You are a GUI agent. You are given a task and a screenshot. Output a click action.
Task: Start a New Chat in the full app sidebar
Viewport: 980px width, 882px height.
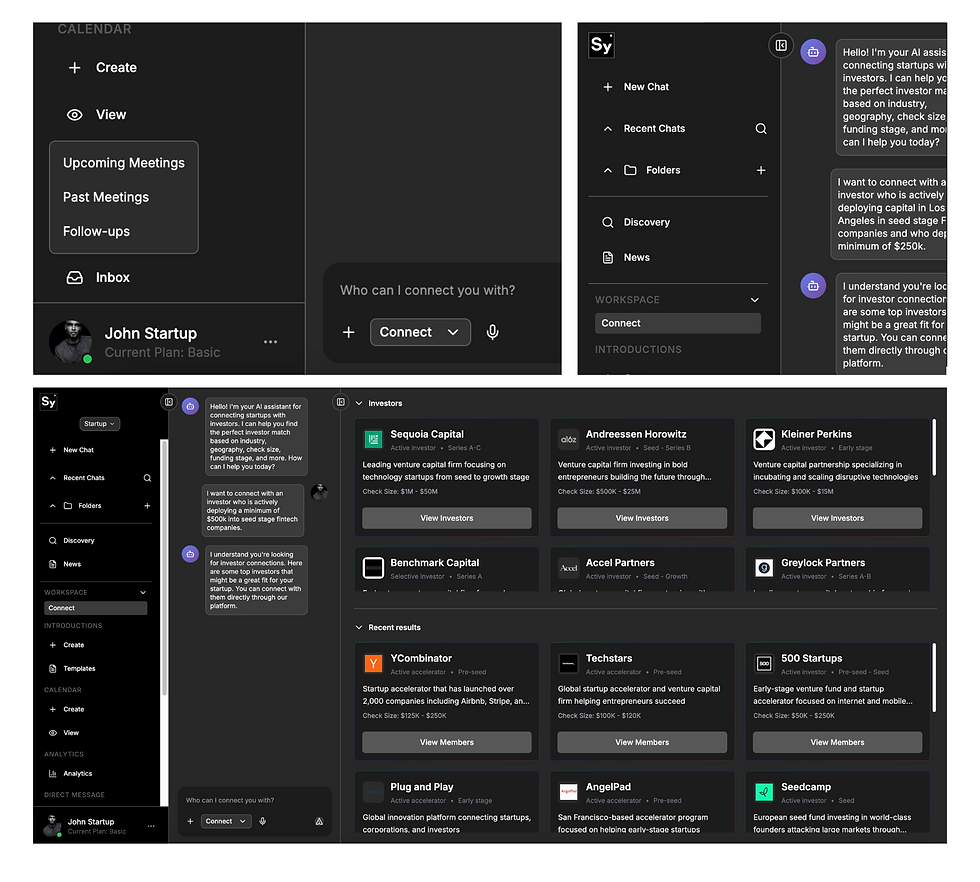click(x=71, y=450)
